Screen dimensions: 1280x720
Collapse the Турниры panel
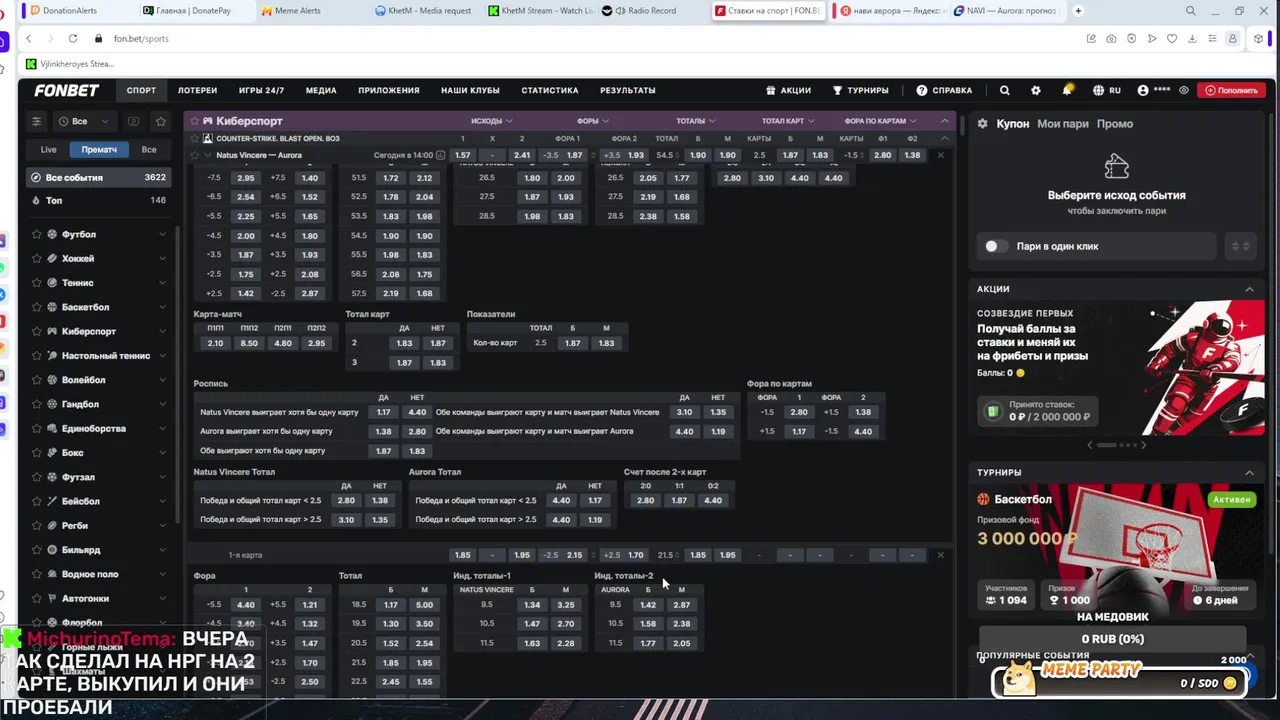point(1249,472)
